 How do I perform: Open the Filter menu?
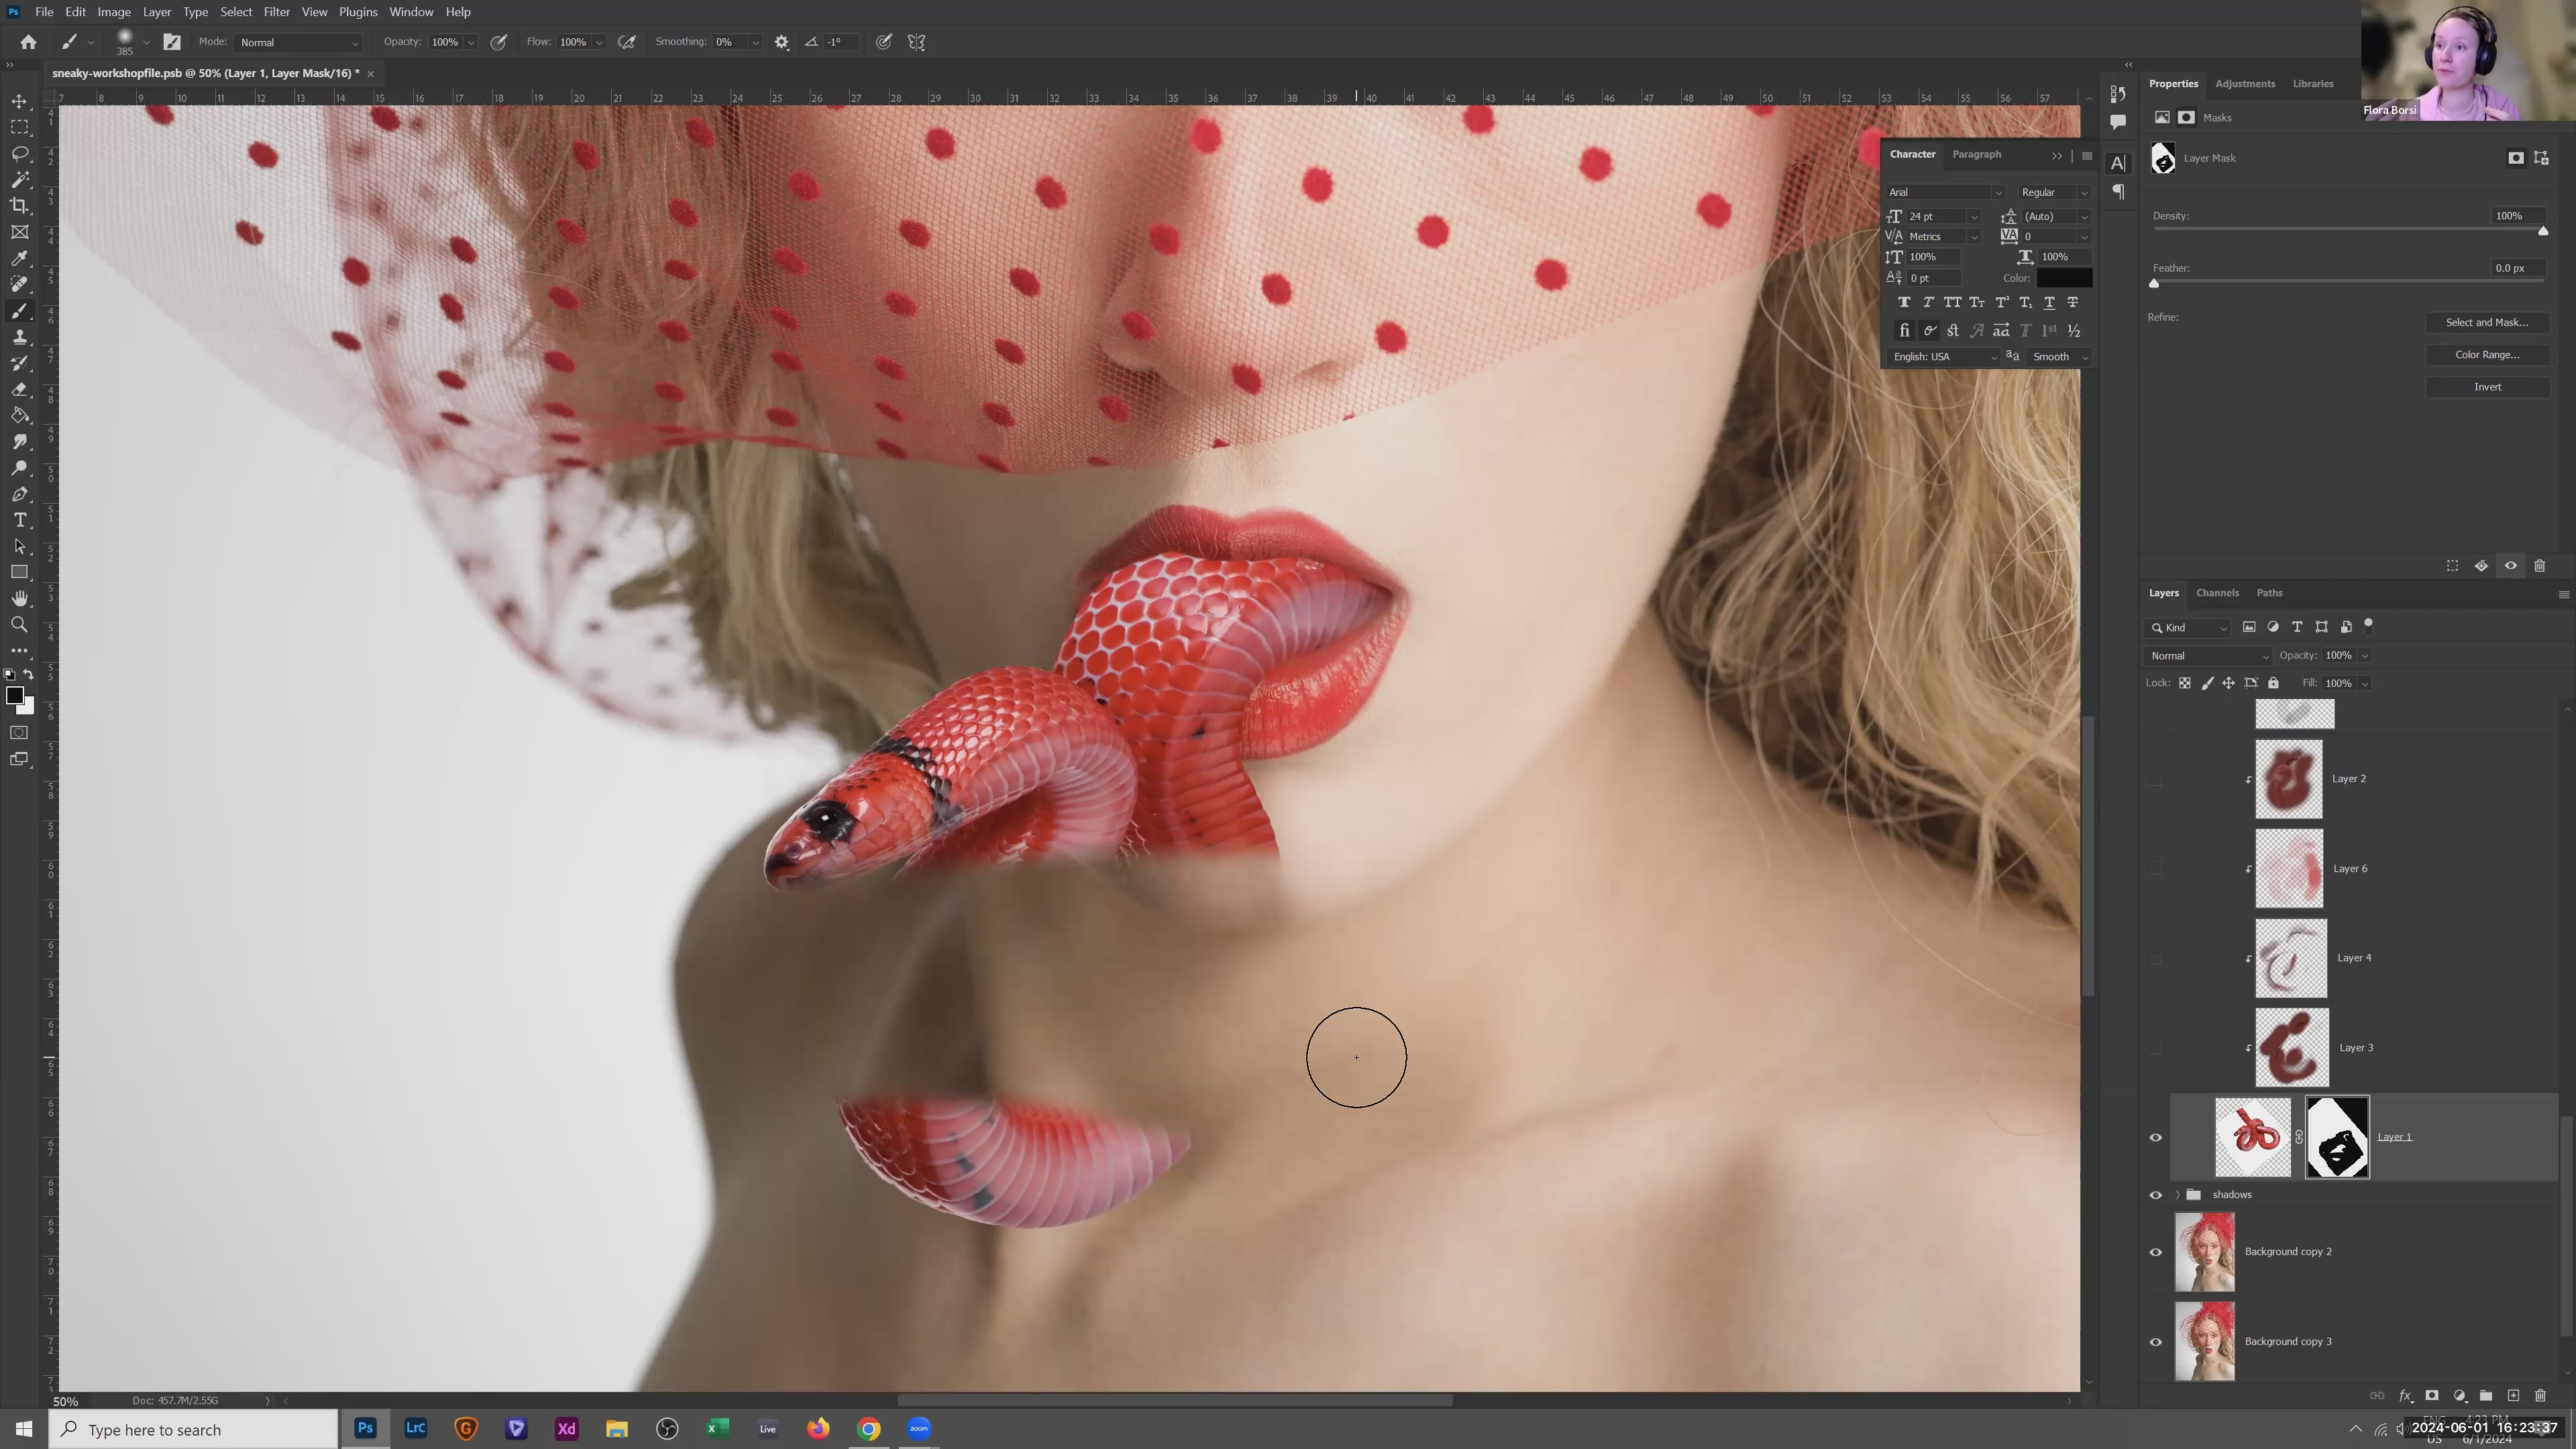pos(276,12)
